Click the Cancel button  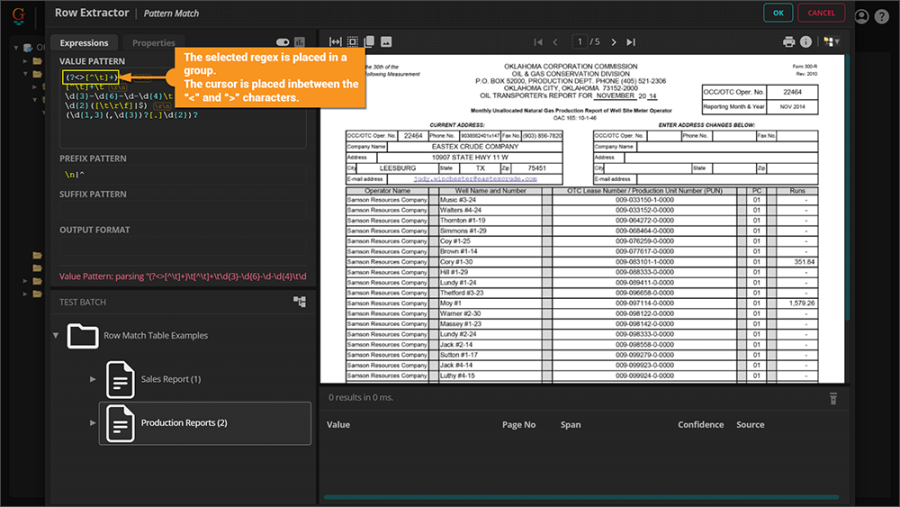[x=820, y=13]
